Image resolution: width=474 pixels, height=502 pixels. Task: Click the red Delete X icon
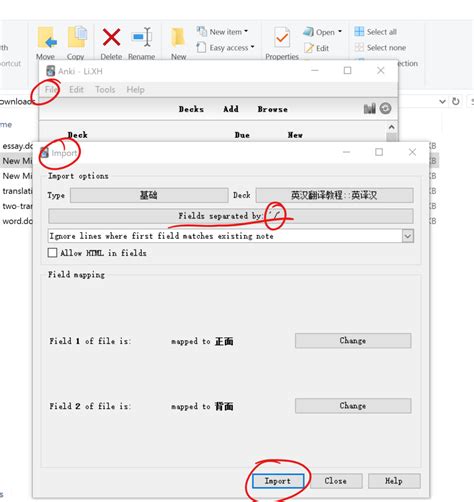coord(111,37)
